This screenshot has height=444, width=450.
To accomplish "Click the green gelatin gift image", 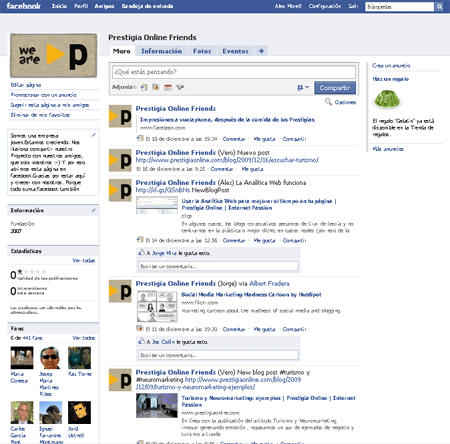I will click(387, 99).
